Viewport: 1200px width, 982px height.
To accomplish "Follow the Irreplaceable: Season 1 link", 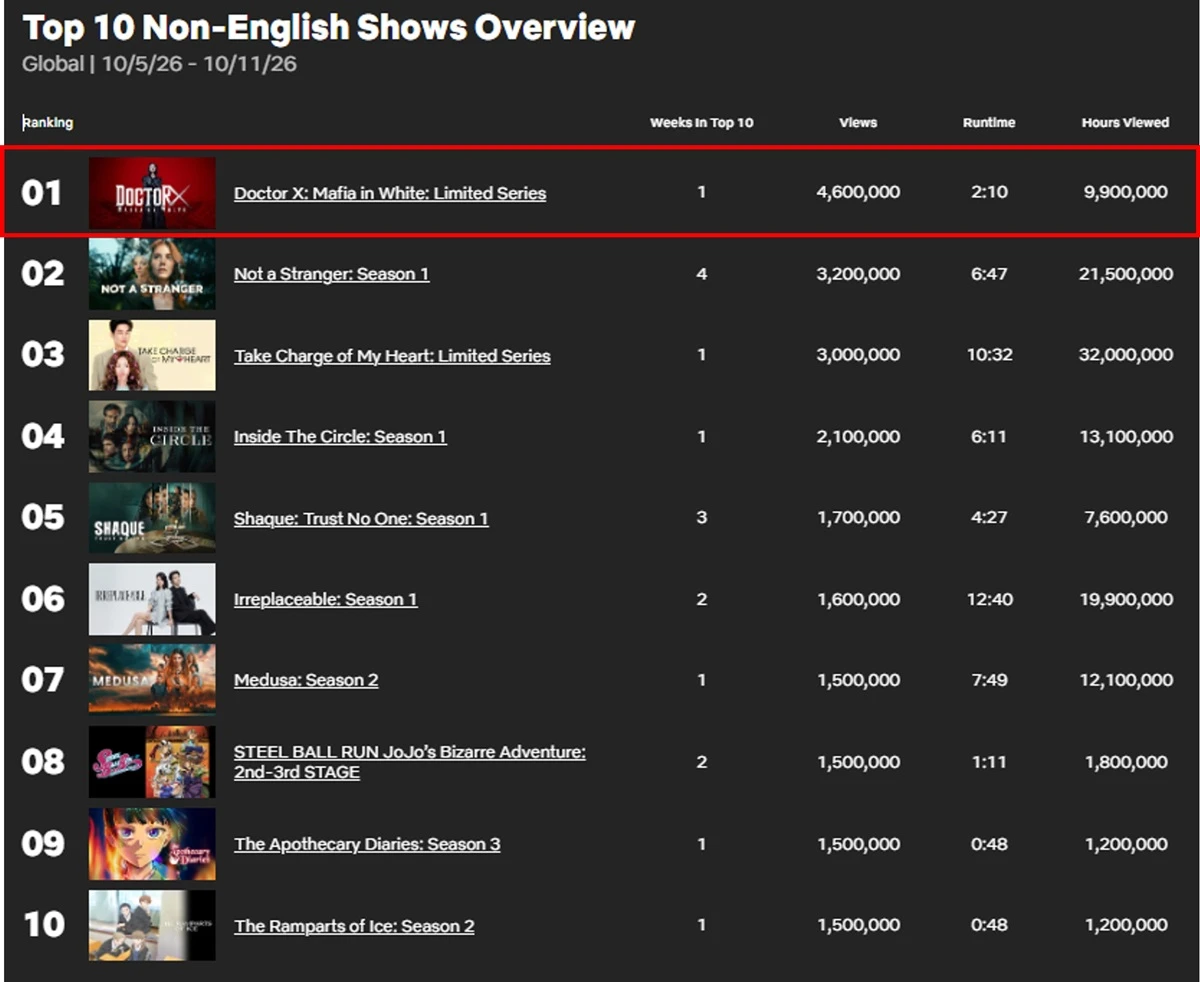I will [x=326, y=599].
